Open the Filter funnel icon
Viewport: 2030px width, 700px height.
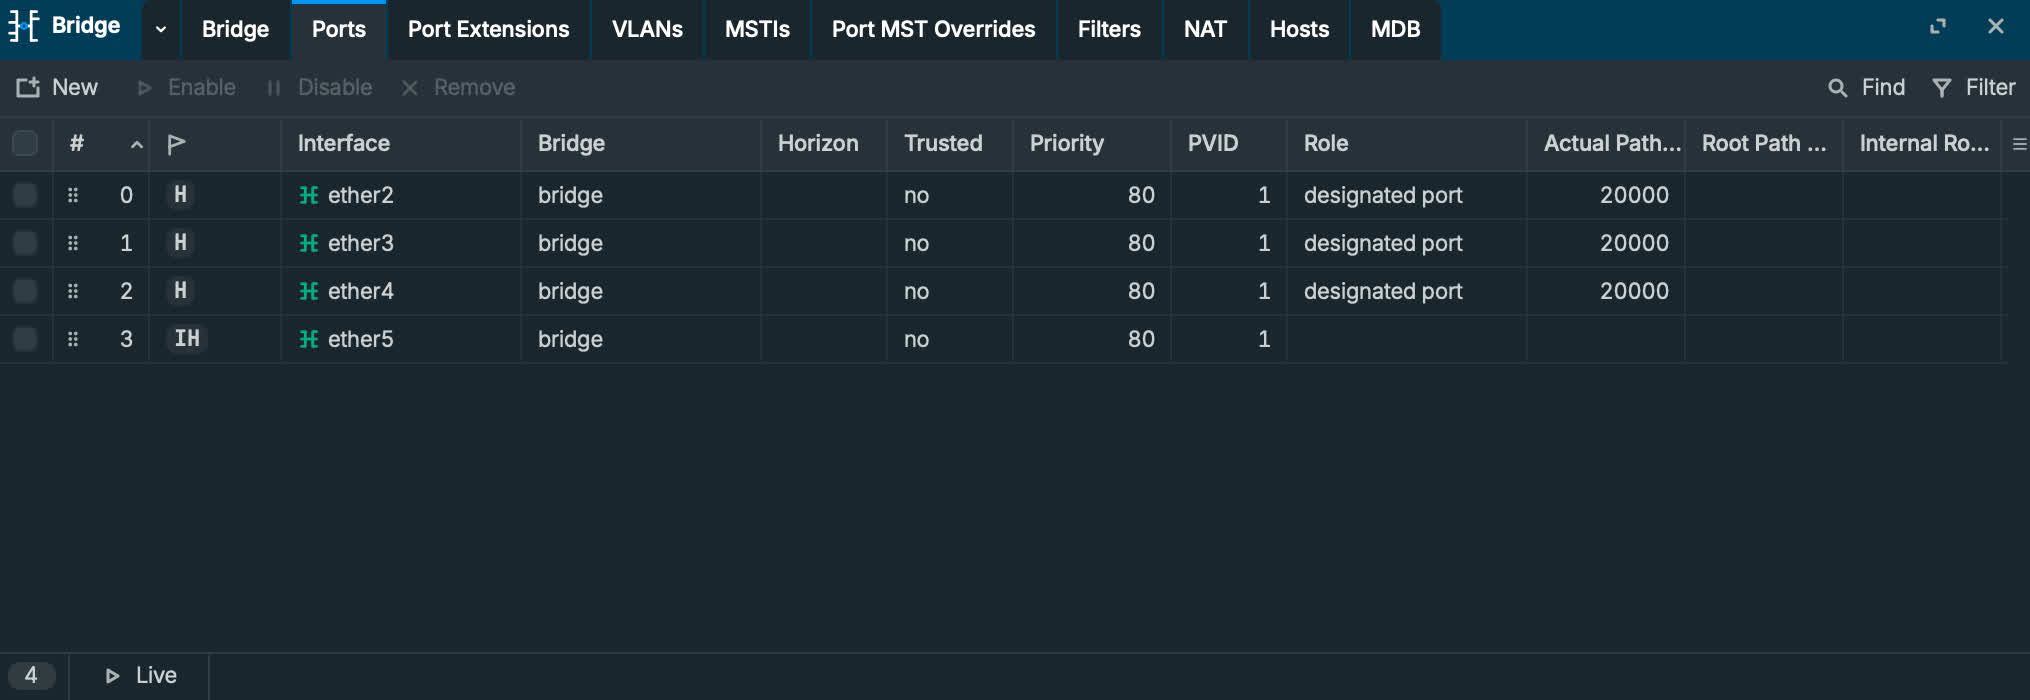pyautogui.click(x=1941, y=88)
